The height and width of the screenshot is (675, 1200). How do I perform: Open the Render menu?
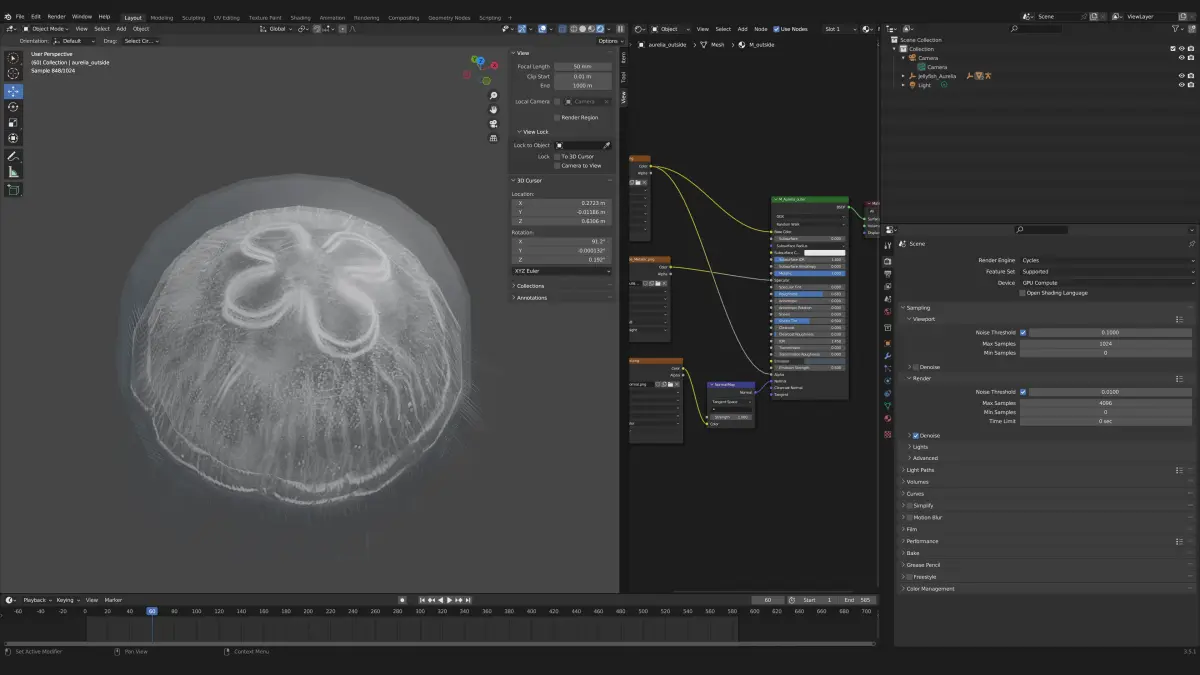tap(56, 17)
